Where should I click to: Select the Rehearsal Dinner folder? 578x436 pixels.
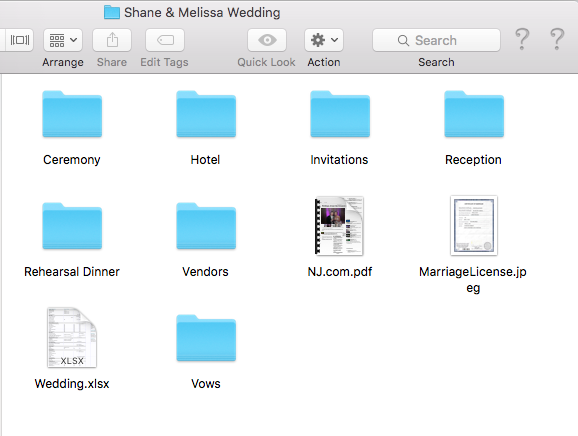pyautogui.click(x=72, y=226)
